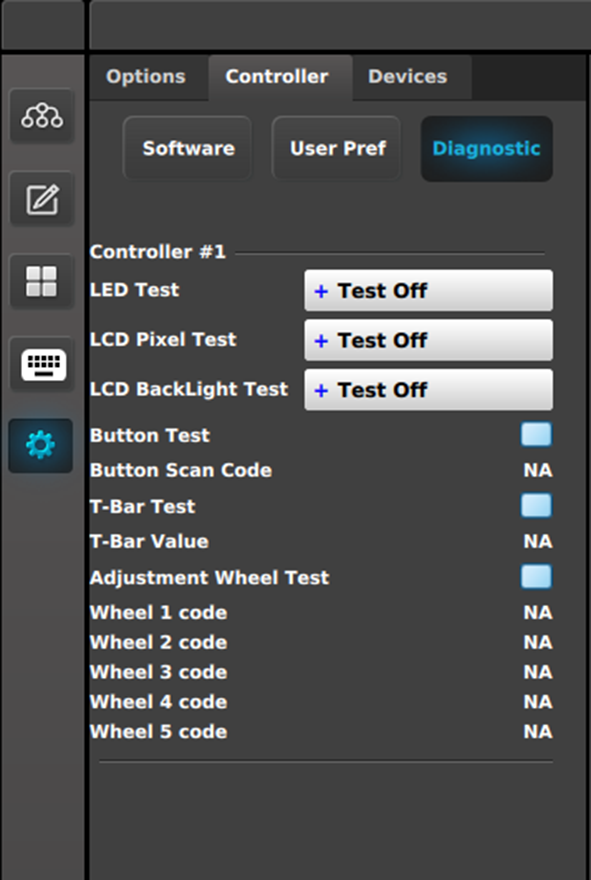Image resolution: width=591 pixels, height=880 pixels.
Task: Open the network tree sidebar icon
Action: pyautogui.click(x=42, y=116)
